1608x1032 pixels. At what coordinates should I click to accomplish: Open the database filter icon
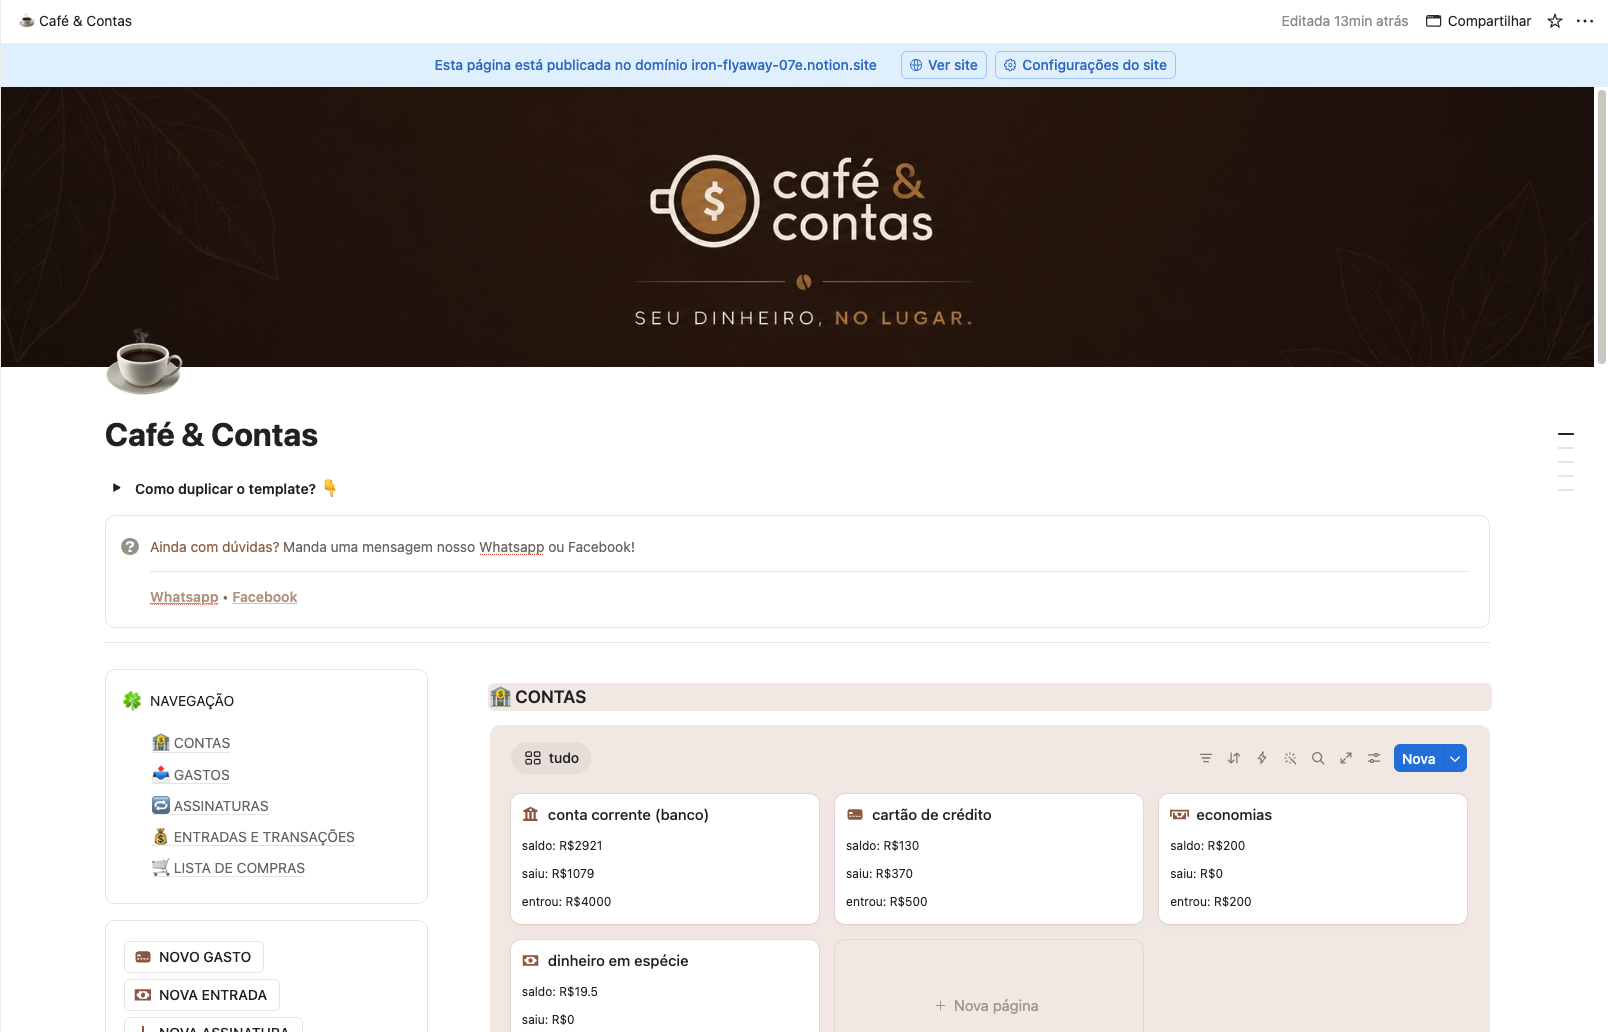[x=1206, y=758]
